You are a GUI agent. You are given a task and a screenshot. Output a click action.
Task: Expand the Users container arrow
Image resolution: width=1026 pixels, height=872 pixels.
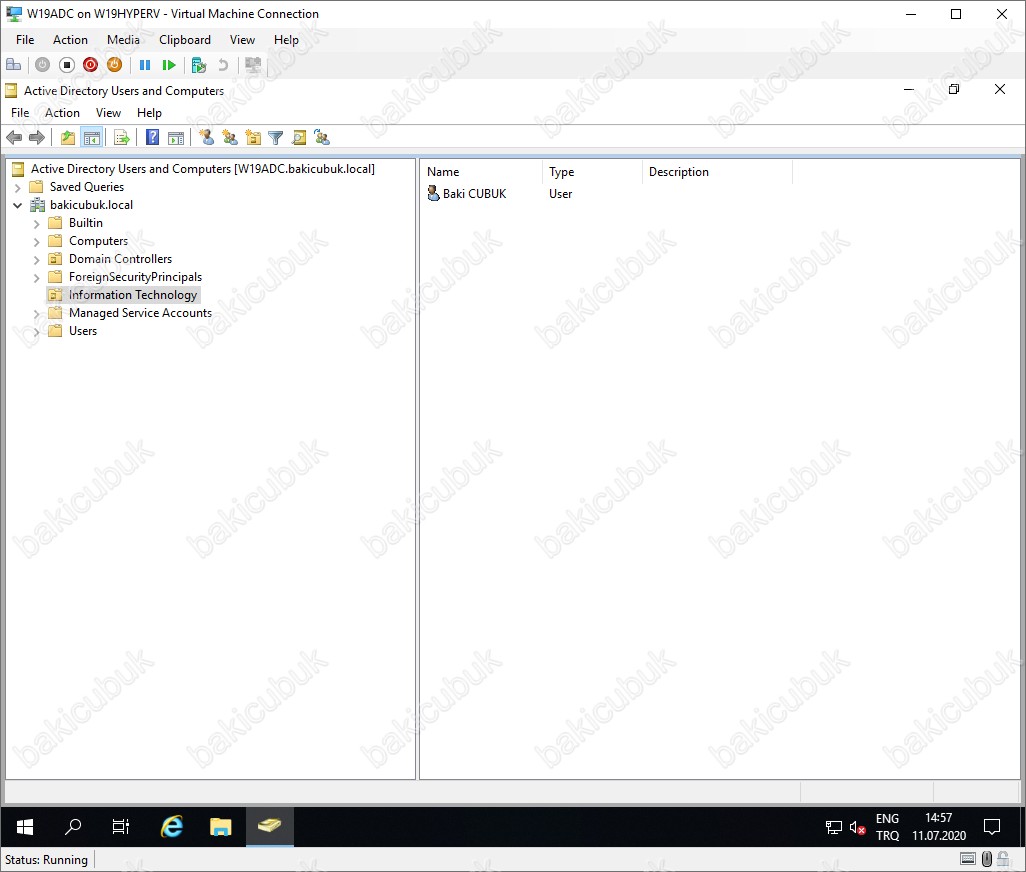tap(37, 332)
